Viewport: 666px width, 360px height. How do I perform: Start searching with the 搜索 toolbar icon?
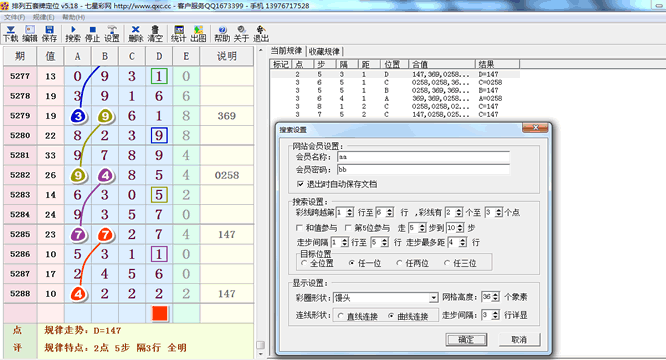(73, 34)
